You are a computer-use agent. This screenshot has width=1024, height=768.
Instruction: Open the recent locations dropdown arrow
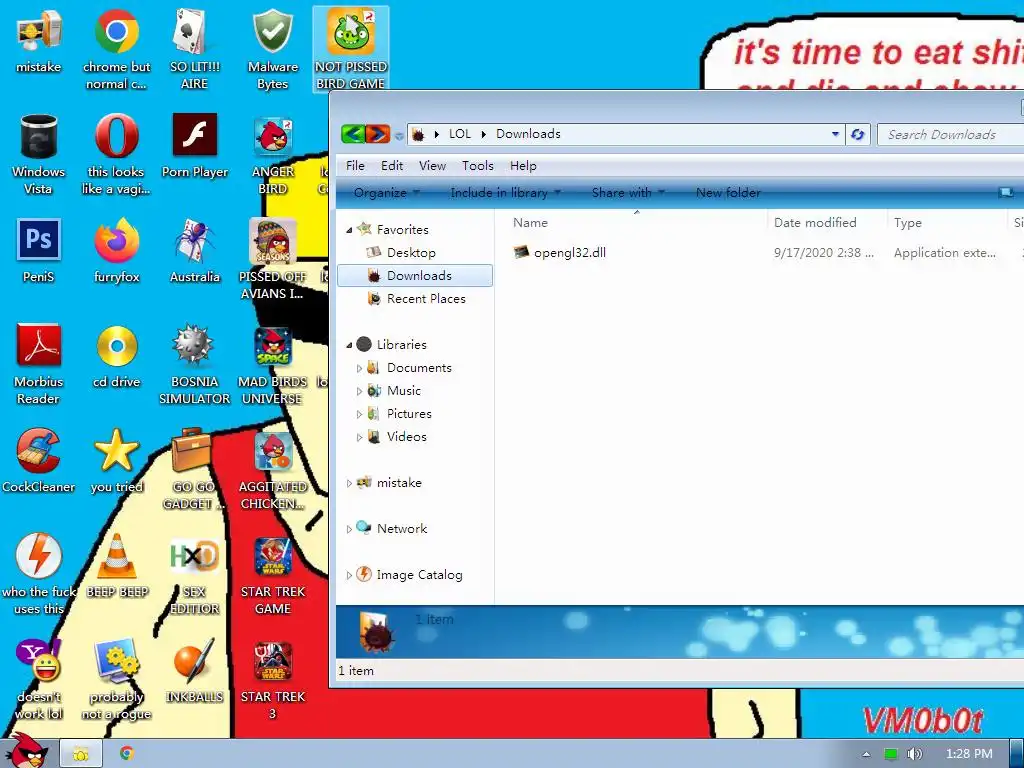[x=399, y=136]
